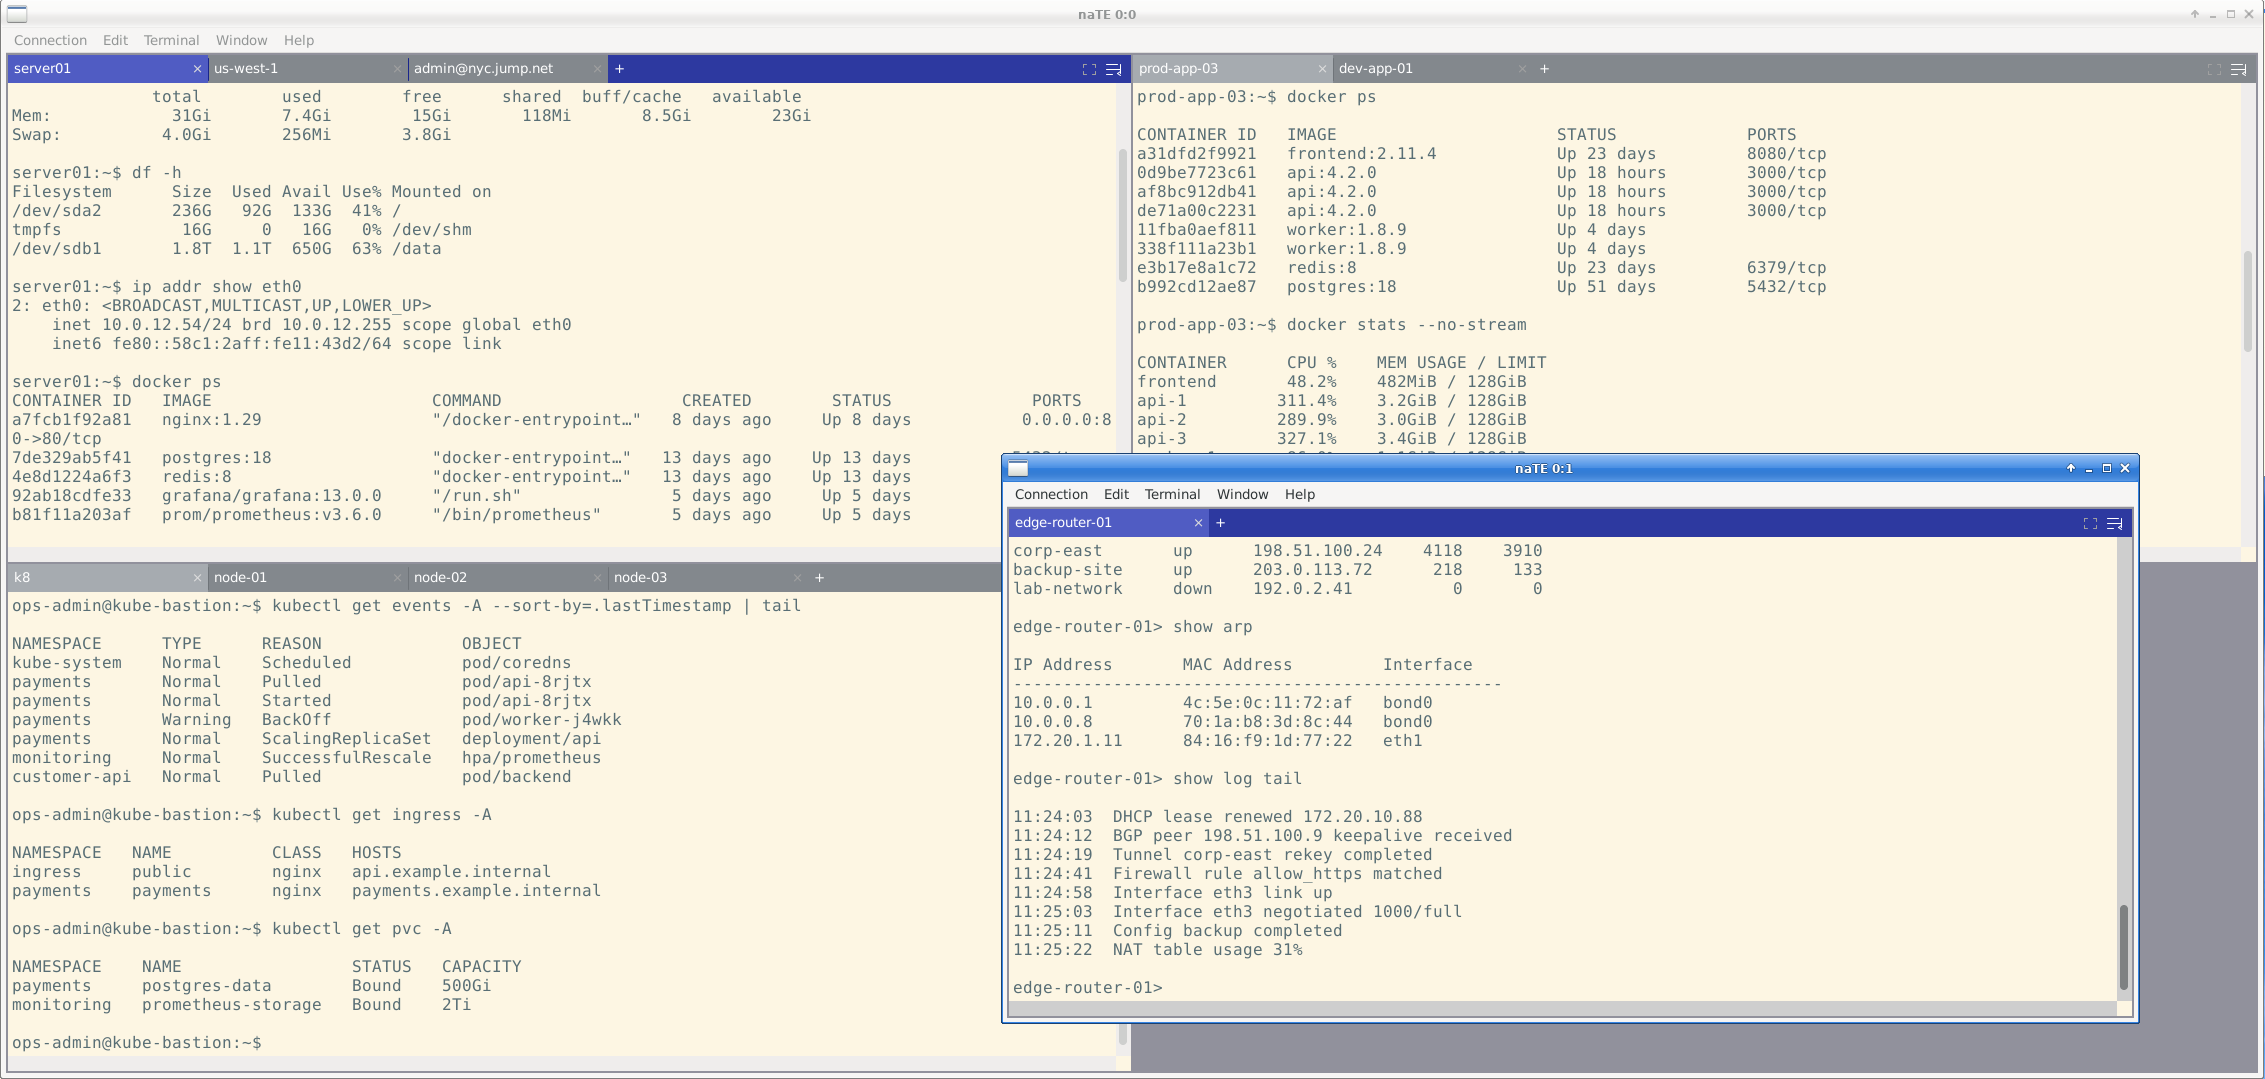Open Edit menu in naTE 0:0
This screenshot has height=1079, width=2265.
115,41
